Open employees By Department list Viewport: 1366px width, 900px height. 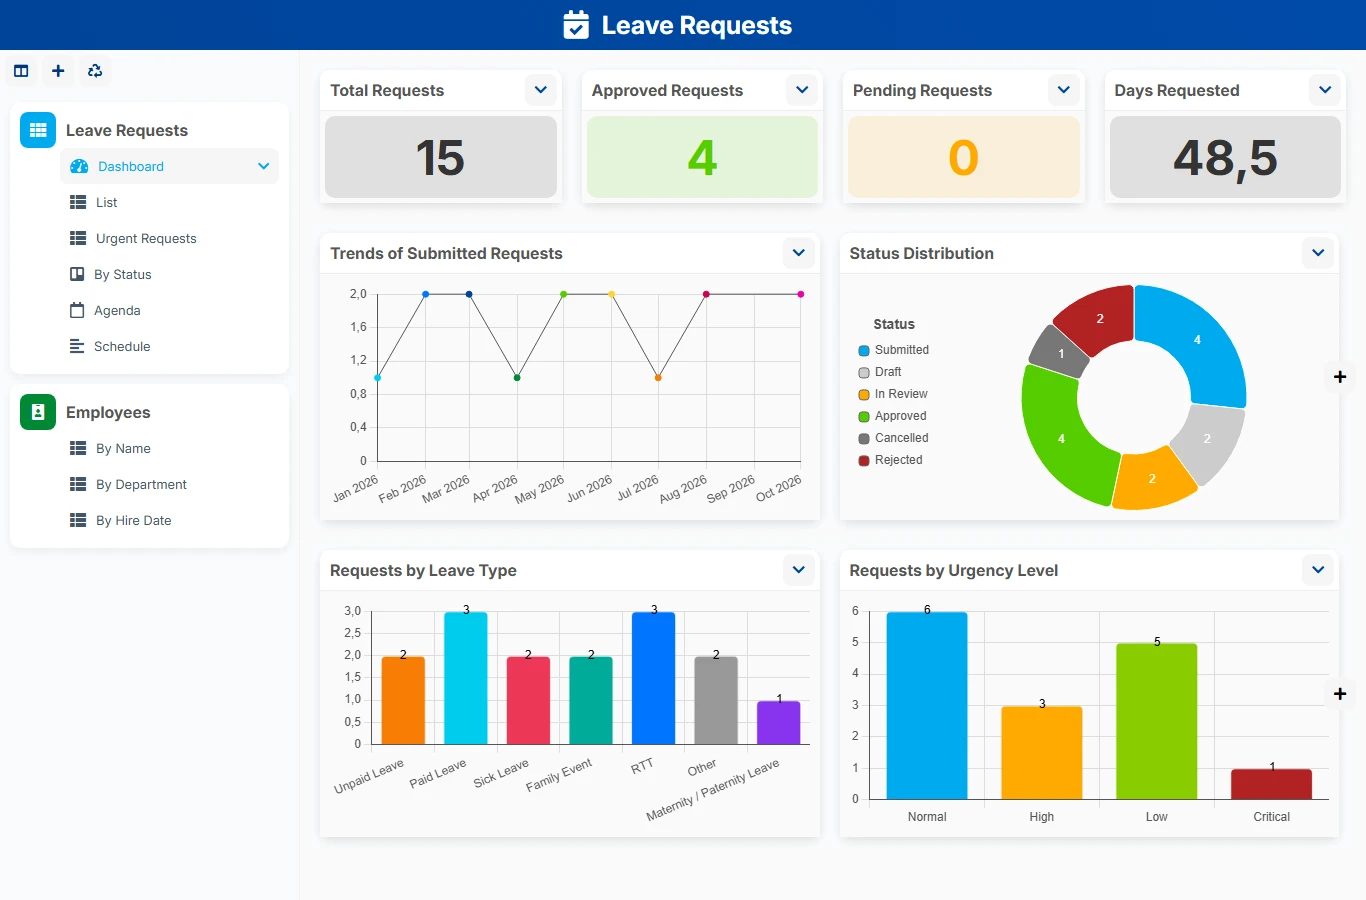click(169, 484)
